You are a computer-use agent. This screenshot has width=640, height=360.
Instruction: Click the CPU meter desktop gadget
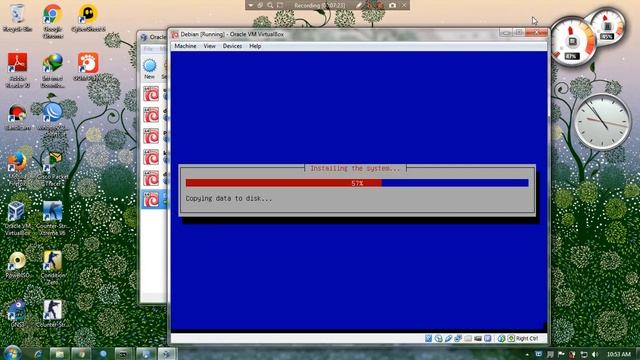click(573, 42)
